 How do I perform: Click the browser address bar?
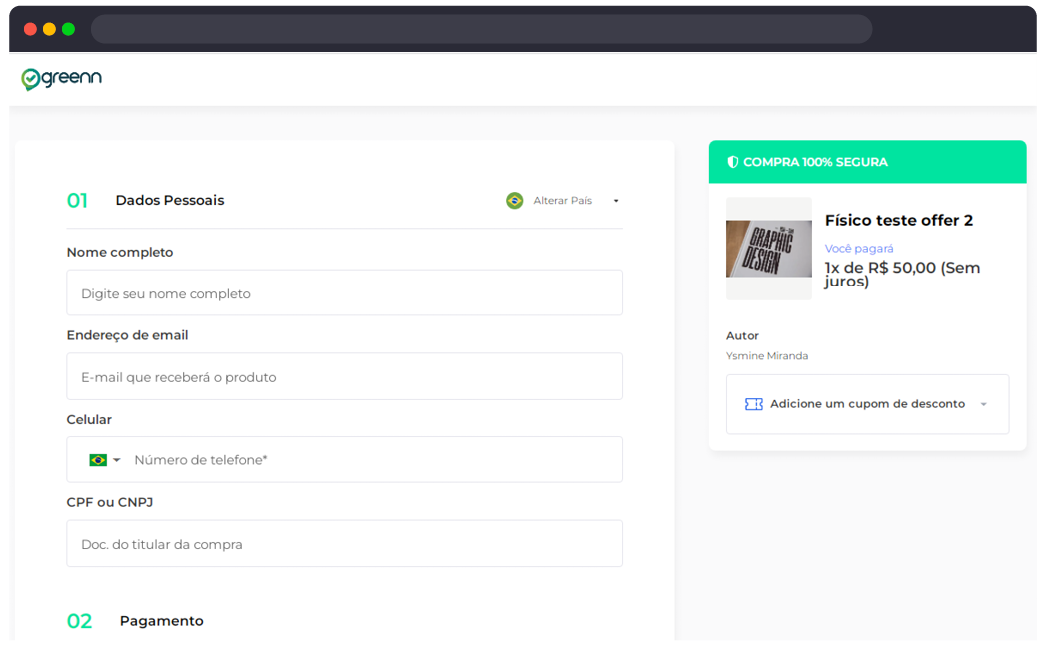coord(481,29)
